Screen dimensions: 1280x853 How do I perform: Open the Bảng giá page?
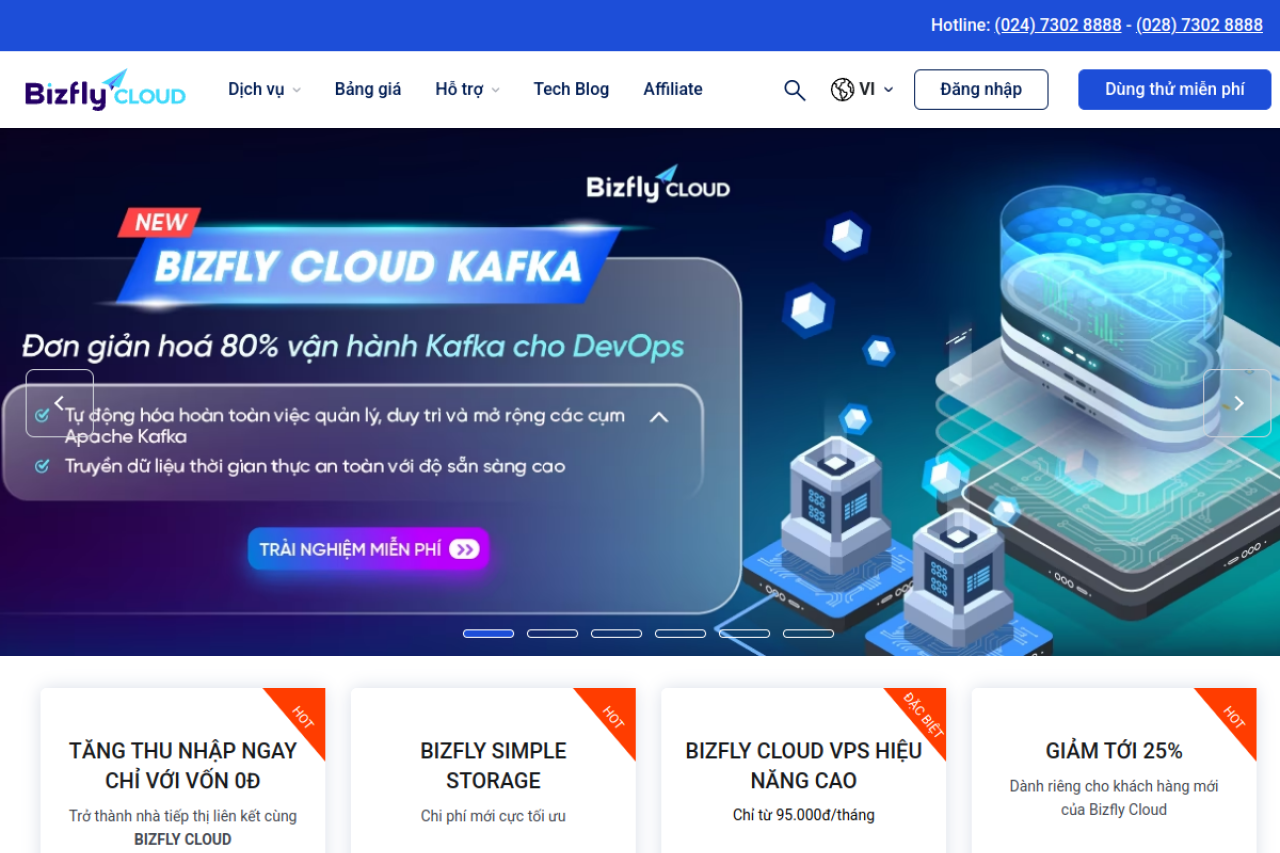pyautogui.click(x=368, y=89)
